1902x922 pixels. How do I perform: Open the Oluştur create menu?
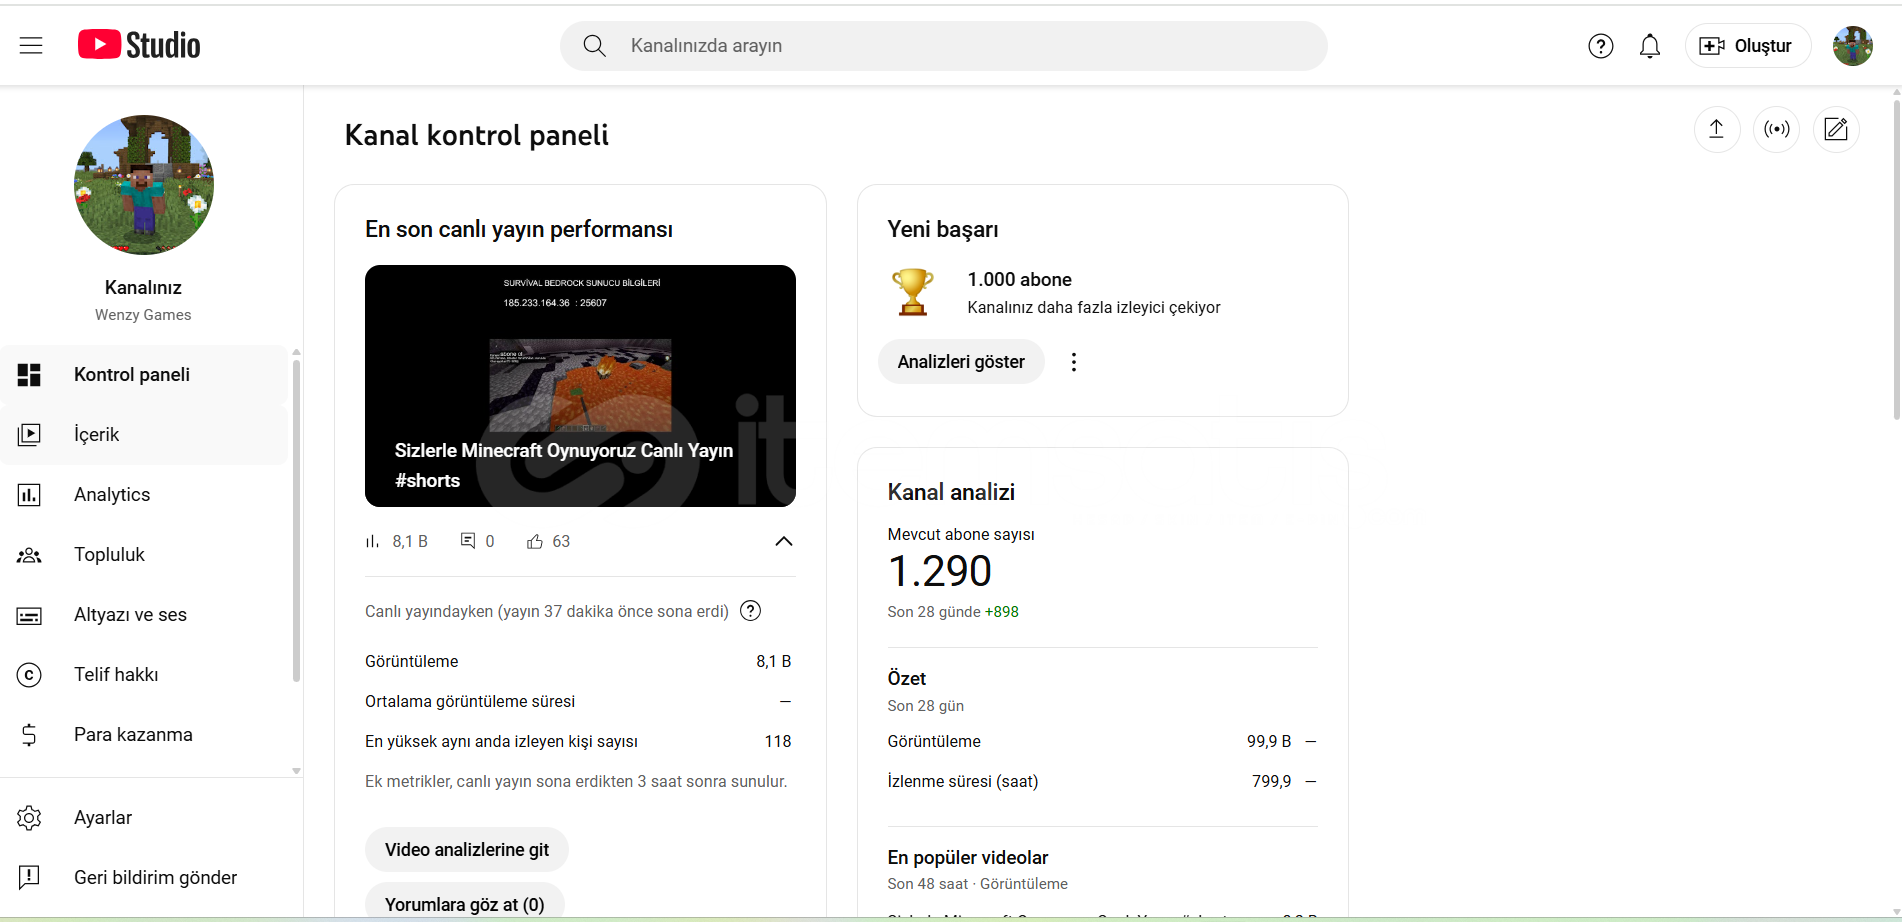point(1747,46)
